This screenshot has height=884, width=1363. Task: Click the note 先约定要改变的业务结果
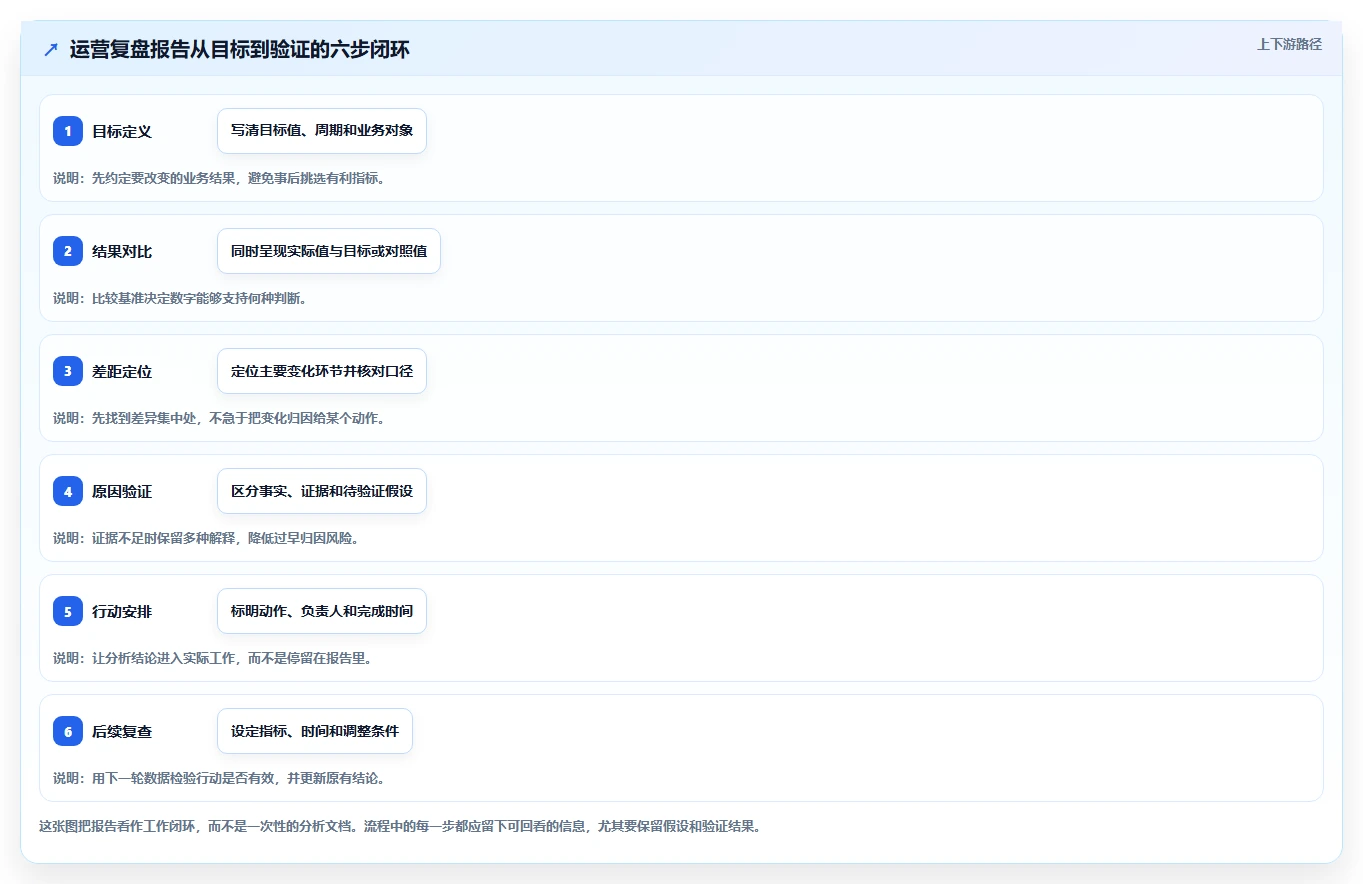point(219,178)
